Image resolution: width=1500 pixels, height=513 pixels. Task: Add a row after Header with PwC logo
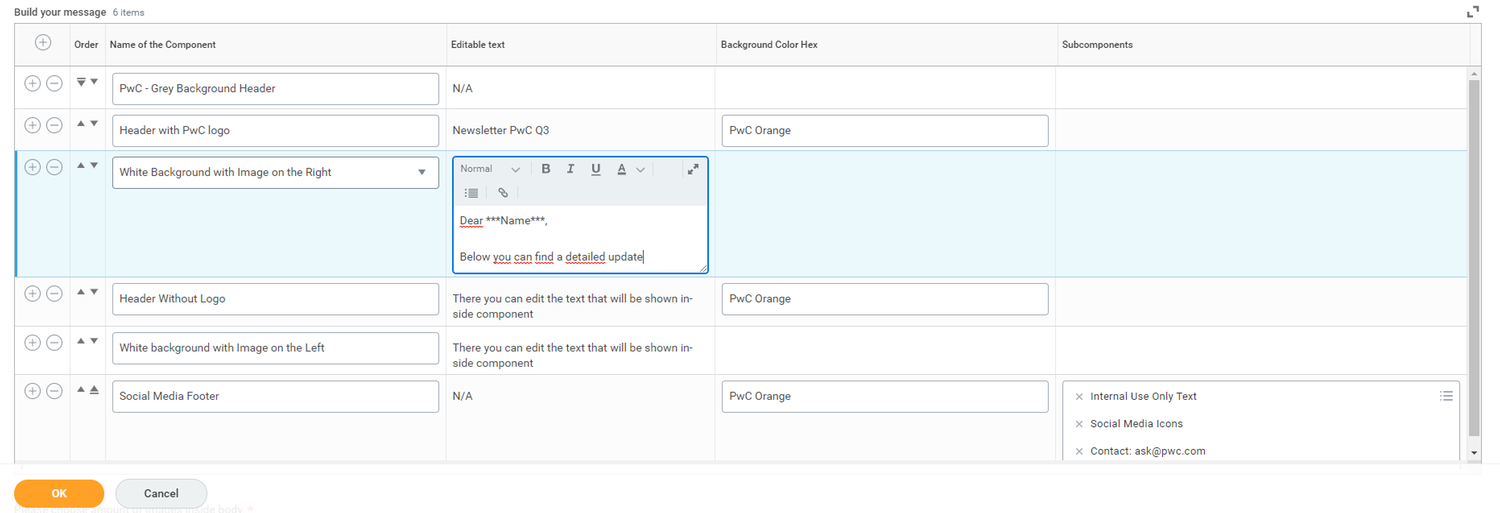(32, 125)
